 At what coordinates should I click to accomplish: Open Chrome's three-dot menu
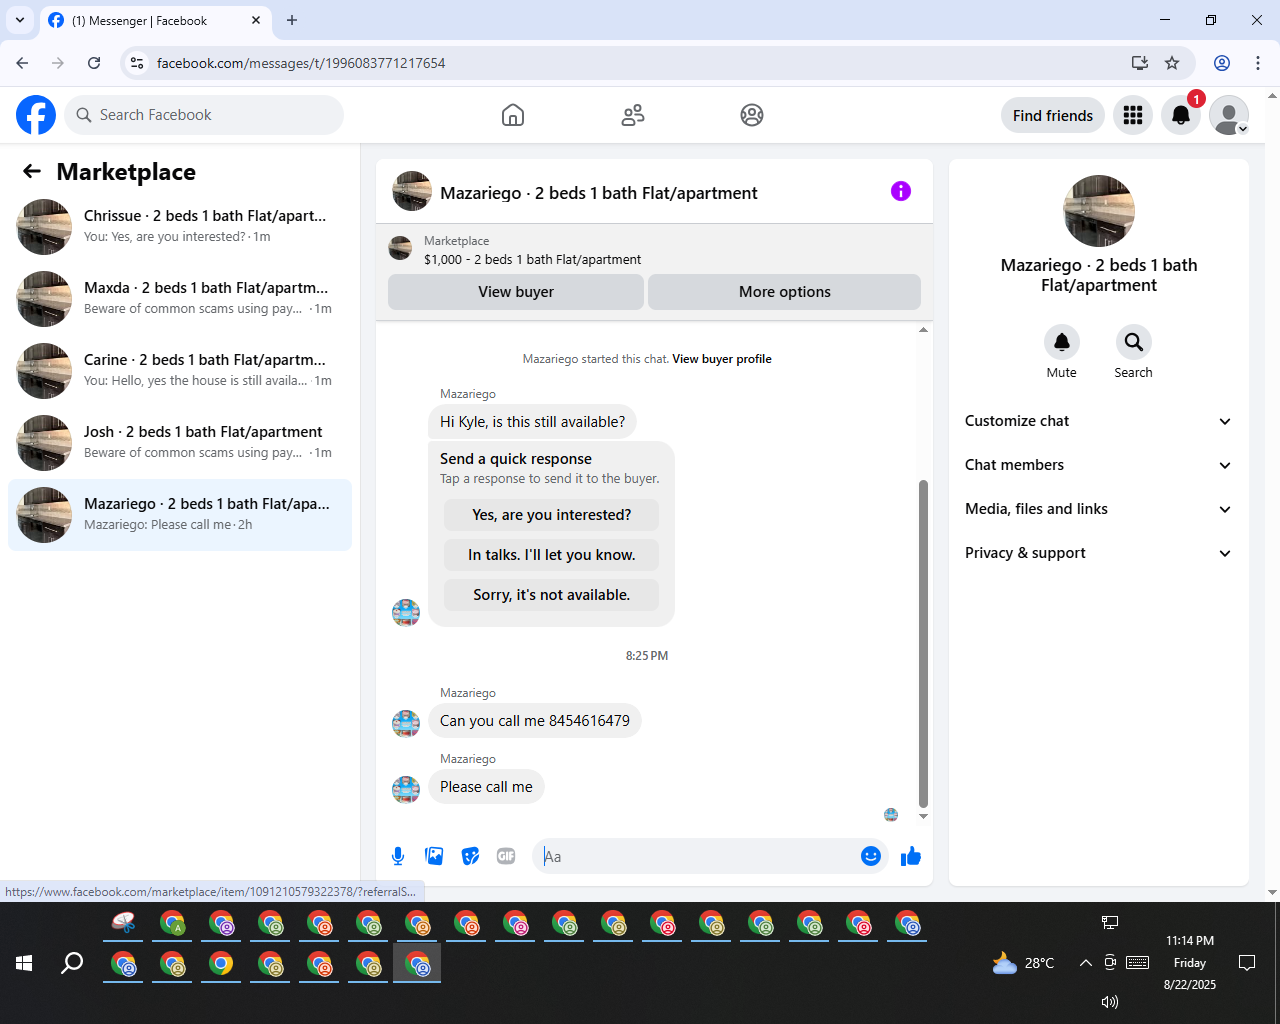[x=1258, y=63]
